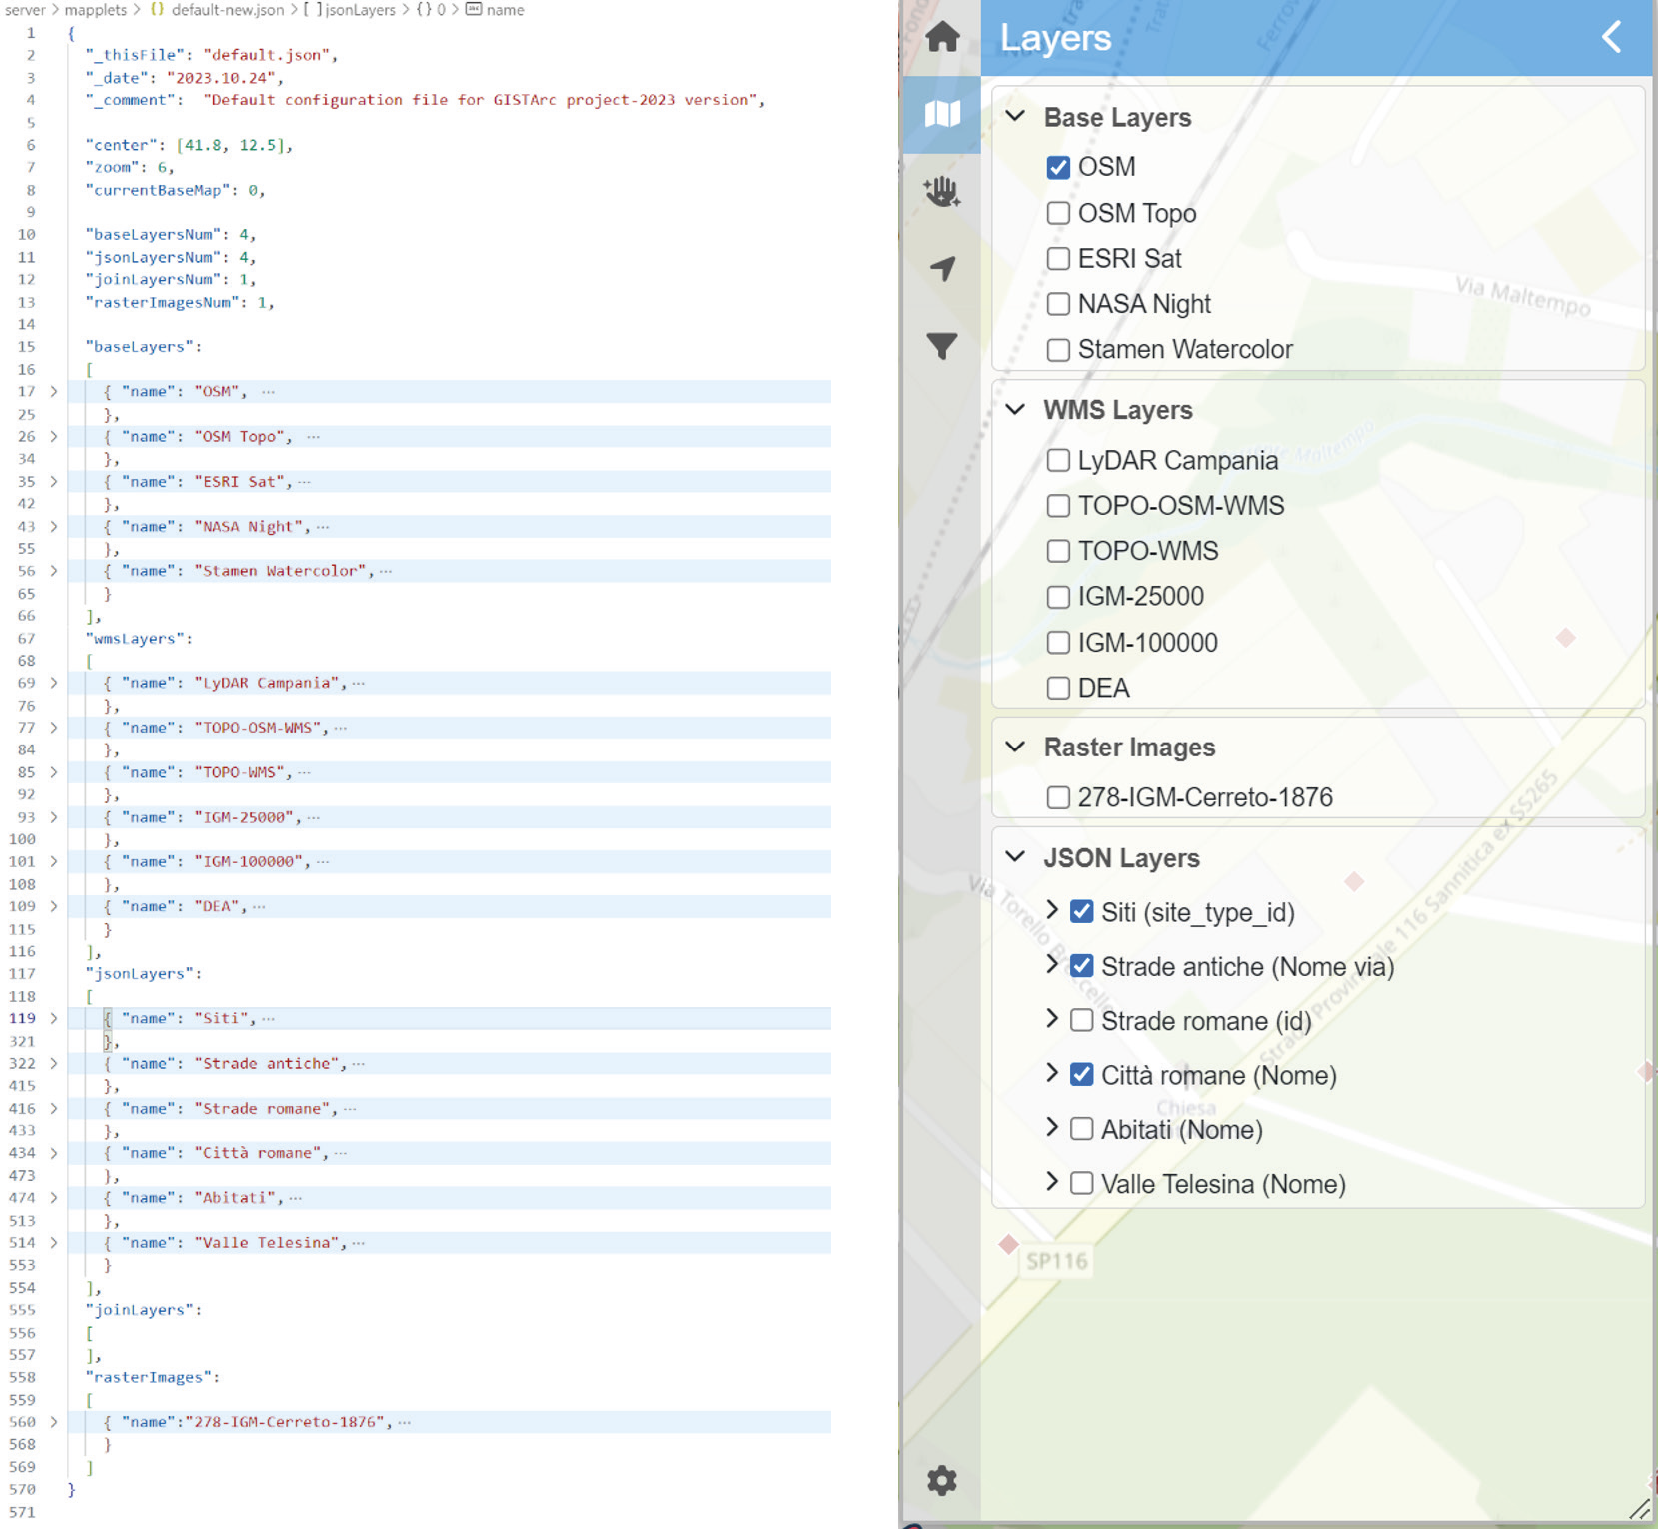Screen dimensions: 1658x1529
Task: Uncheck the Città romane (Nome) layer
Action: point(1081,1074)
